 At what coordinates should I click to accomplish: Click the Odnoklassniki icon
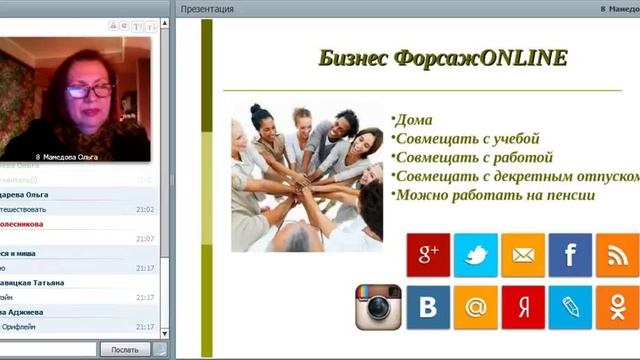618,307
